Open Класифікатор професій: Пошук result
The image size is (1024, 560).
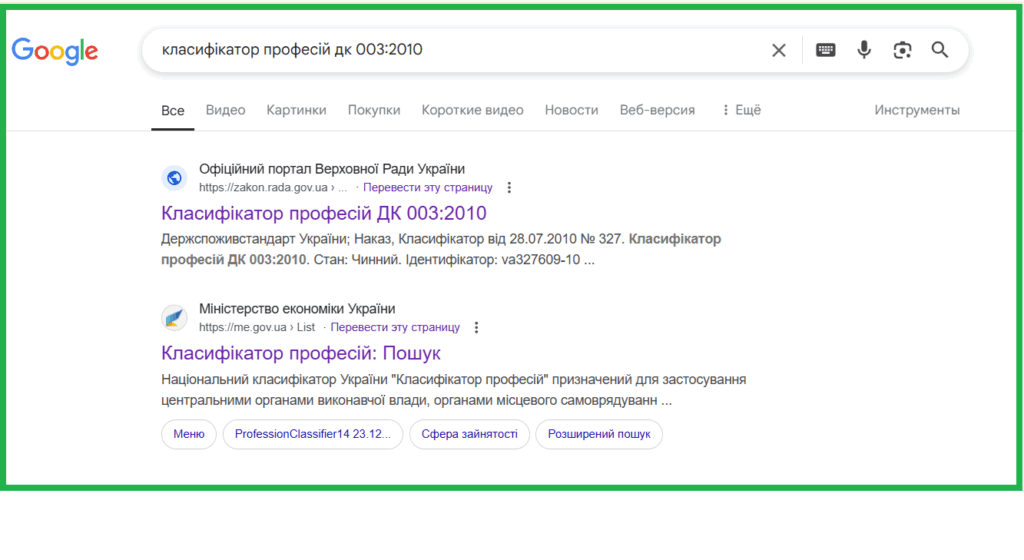(301, 352)
